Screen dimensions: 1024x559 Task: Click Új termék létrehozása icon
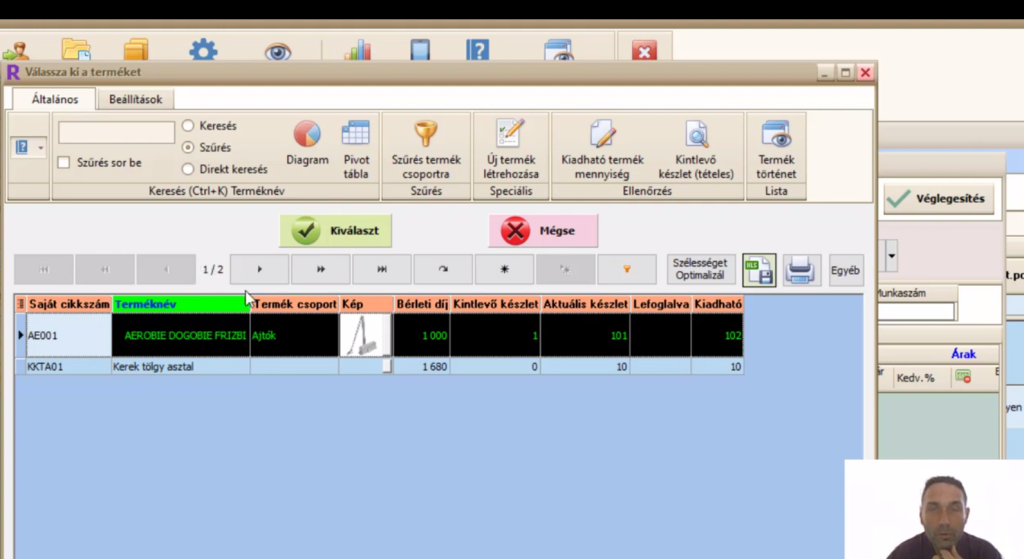[510, 134]
